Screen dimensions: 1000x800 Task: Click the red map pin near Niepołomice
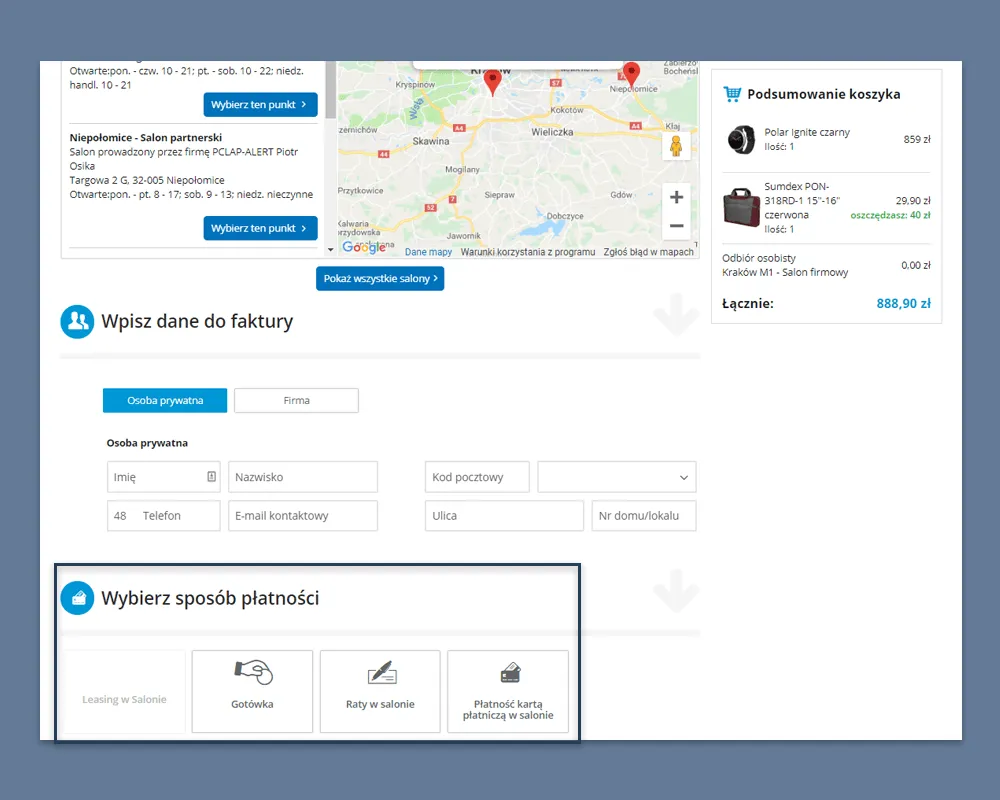[630, 74]
